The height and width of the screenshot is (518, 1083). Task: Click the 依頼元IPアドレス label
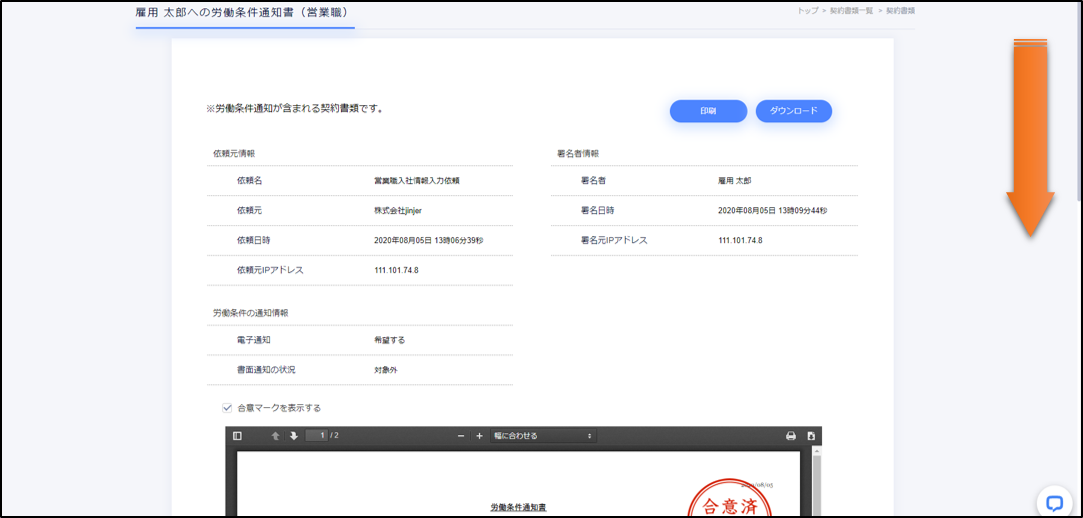270,270
